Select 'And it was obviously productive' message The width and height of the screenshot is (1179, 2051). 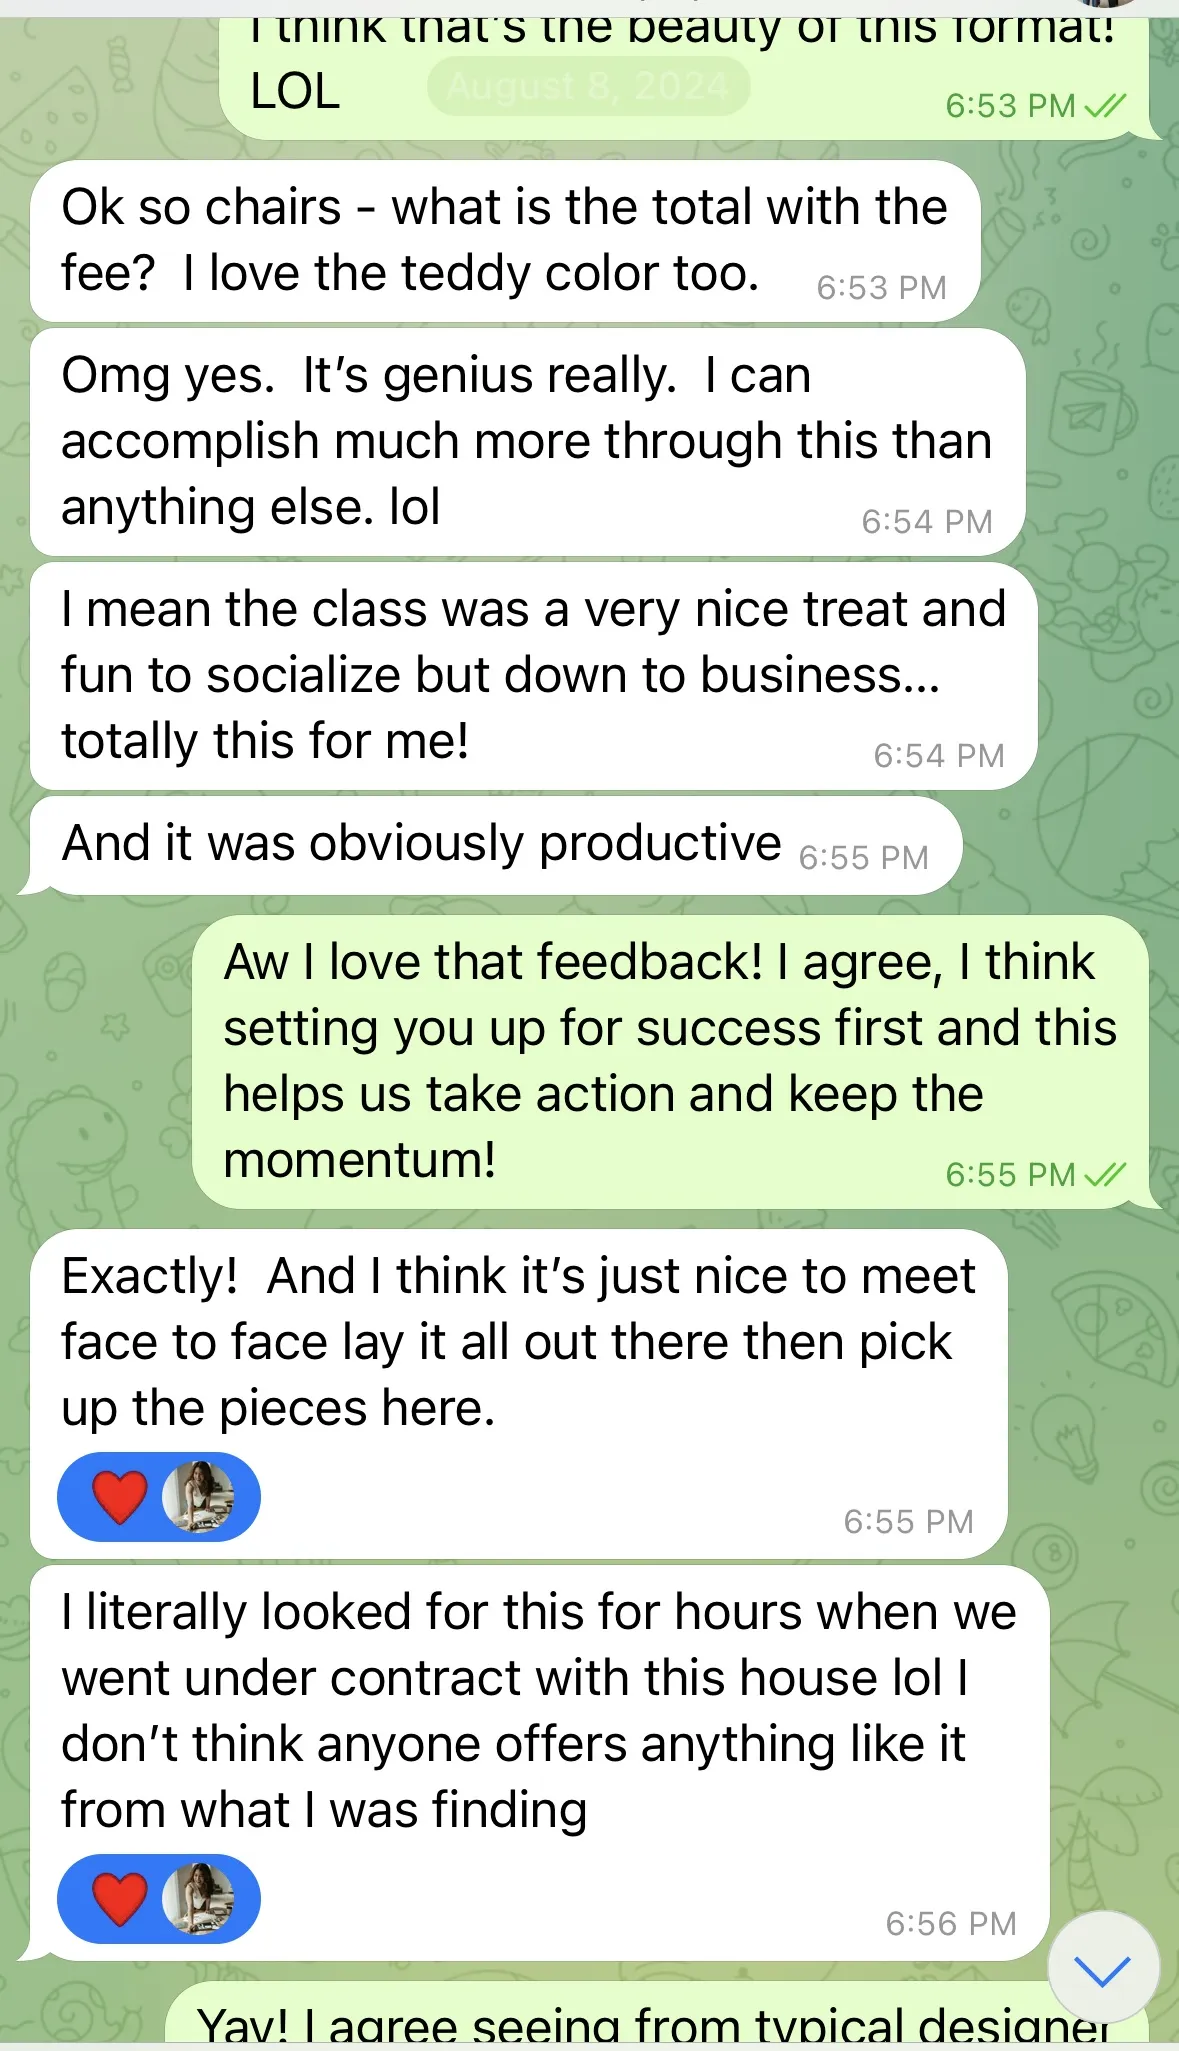pyautogui.click(x=496, y=845)
